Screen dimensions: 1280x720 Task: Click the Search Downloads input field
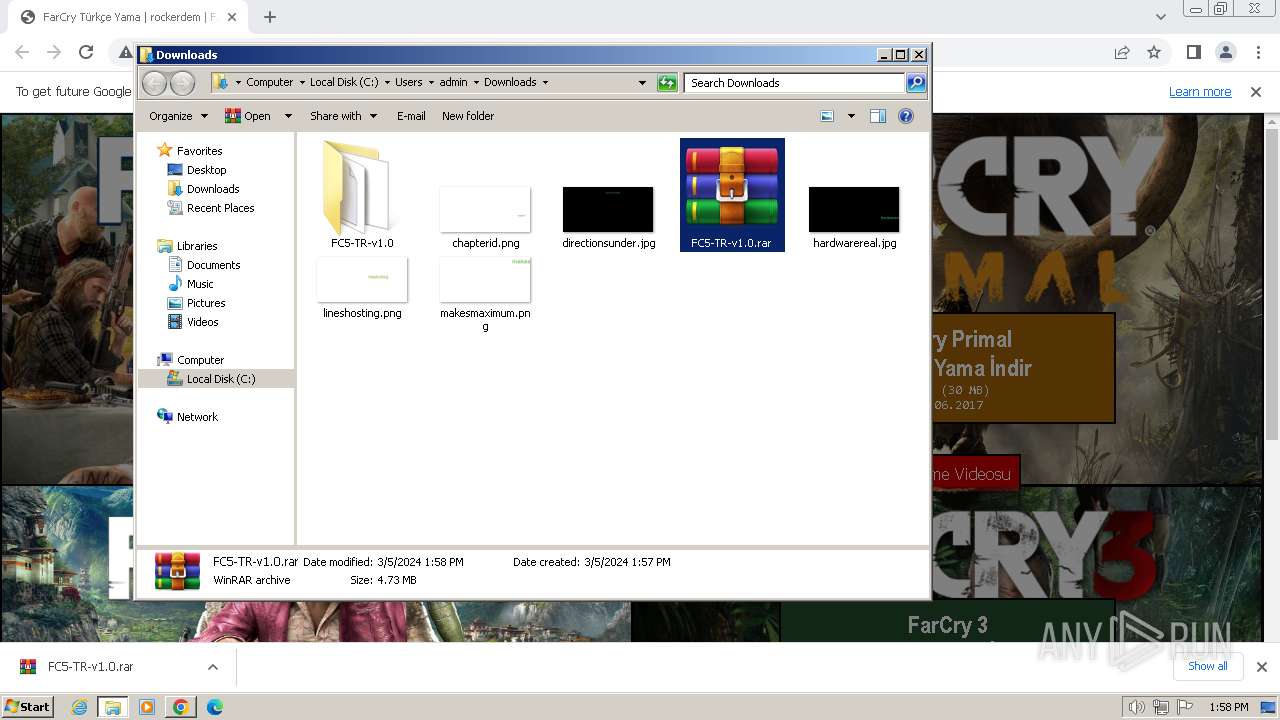(795, 83)
